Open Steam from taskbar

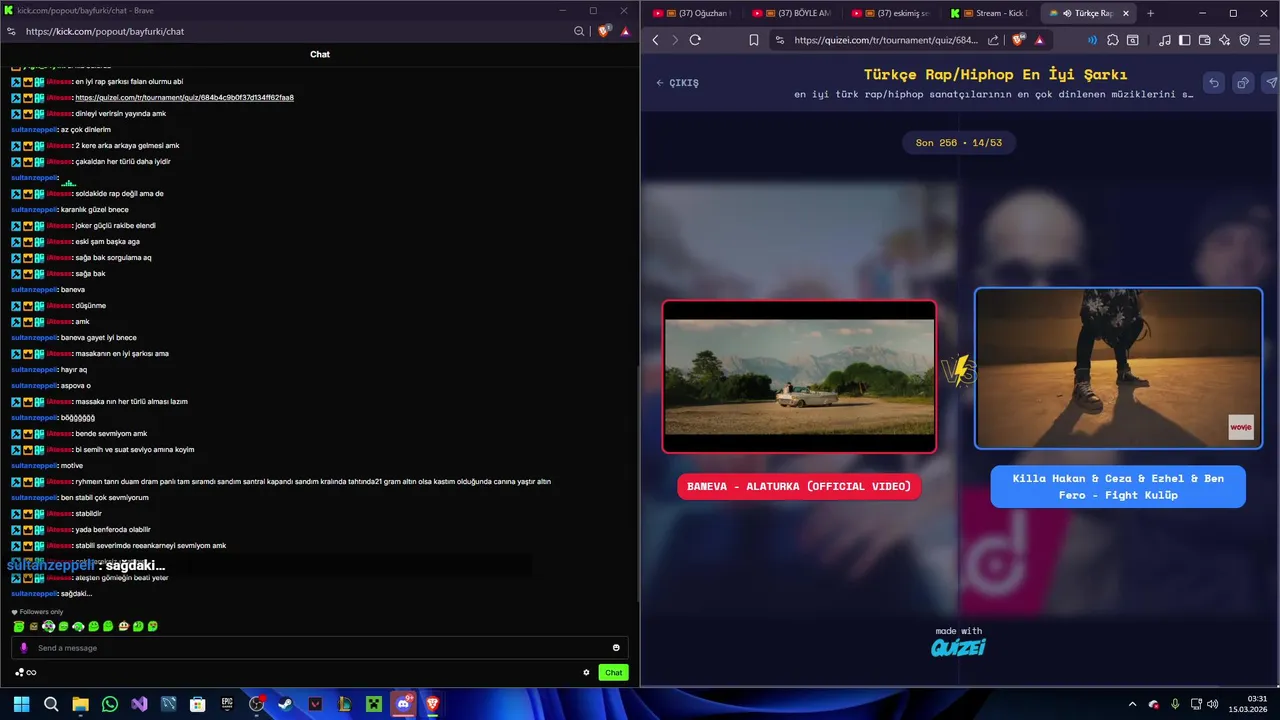click(286, 704)
